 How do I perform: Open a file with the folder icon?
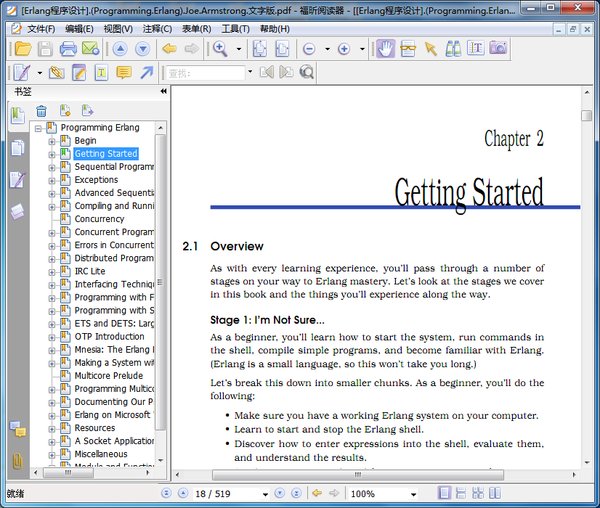(23, 49)
